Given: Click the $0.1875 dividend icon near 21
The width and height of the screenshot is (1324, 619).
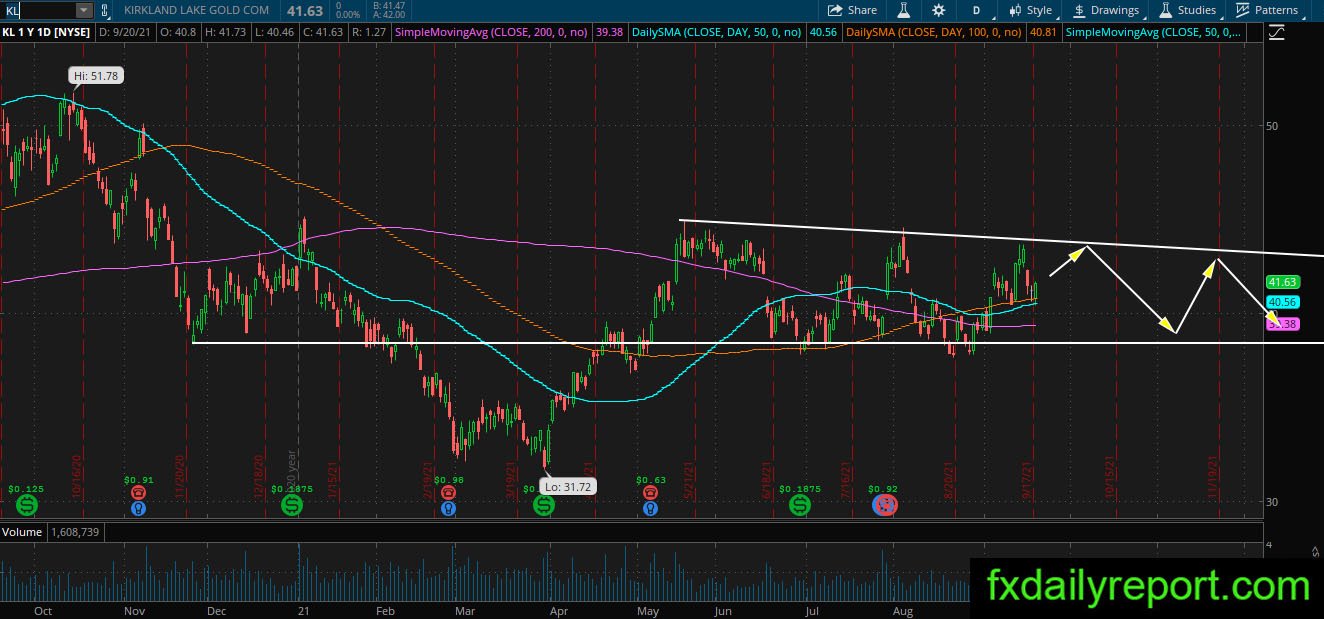Looking at the screenshot, I should point(291,506).
